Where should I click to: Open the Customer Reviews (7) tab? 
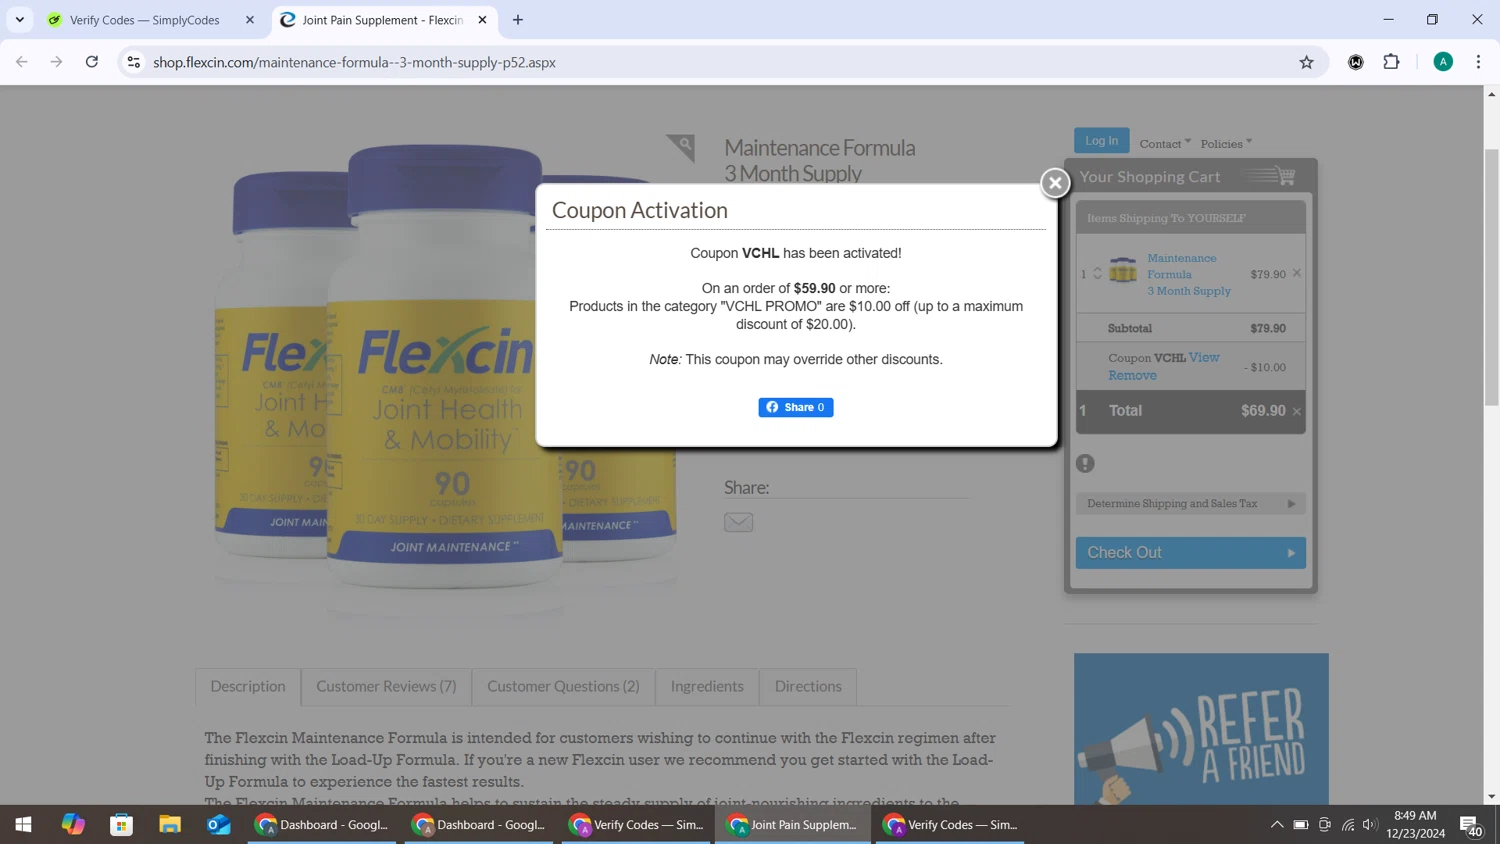[x=386, y=686]
